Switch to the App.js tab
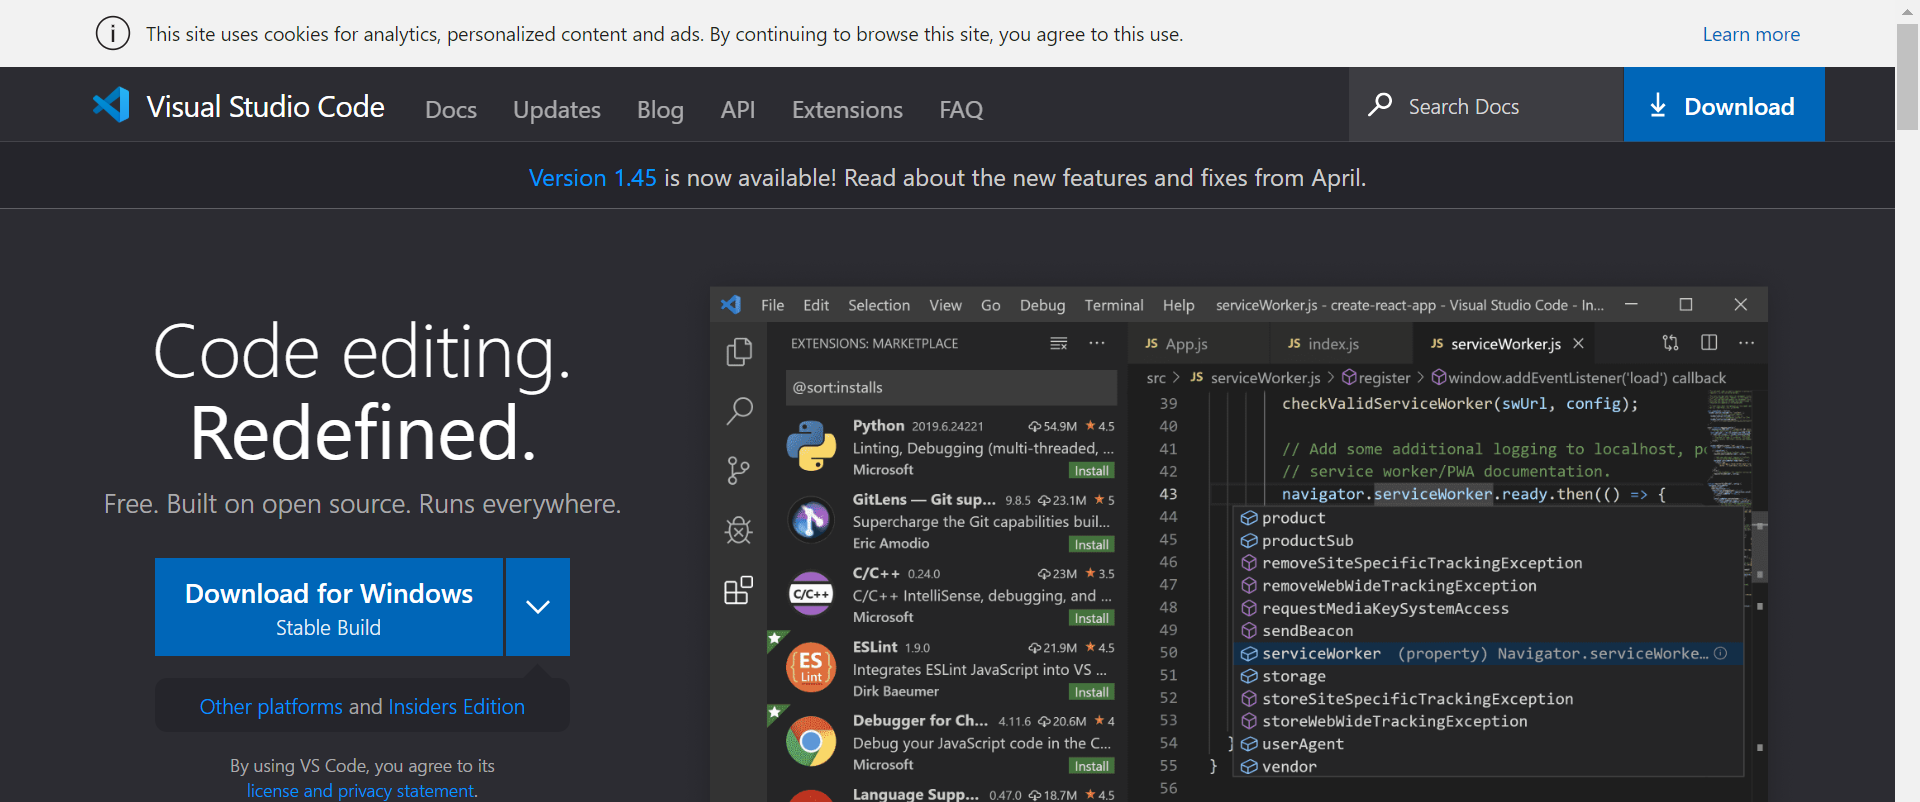 [x=1200, y=343]
